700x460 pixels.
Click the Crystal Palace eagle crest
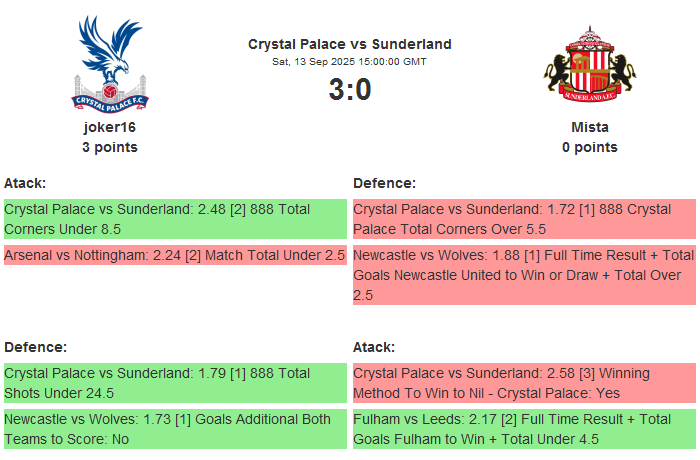click(110, 63)
